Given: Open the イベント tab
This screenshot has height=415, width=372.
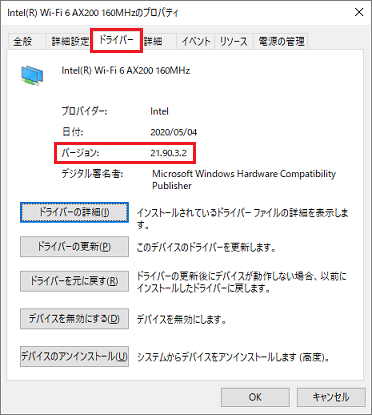Looking at the screenshot, I should point(196,42).
